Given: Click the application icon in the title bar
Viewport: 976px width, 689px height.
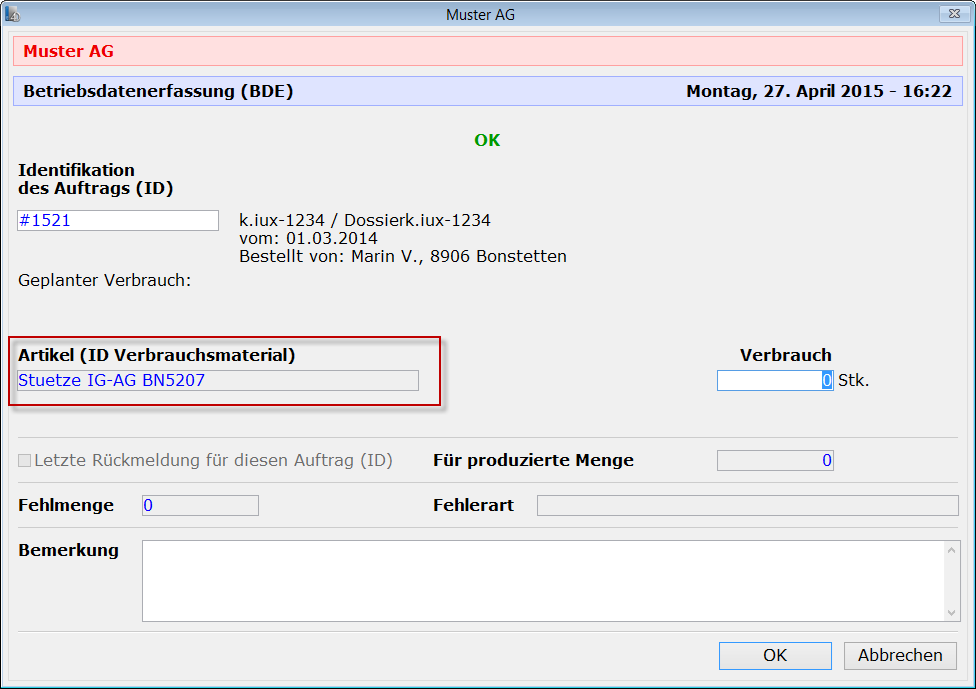Looking at the screenshot, I should (13, 14).
